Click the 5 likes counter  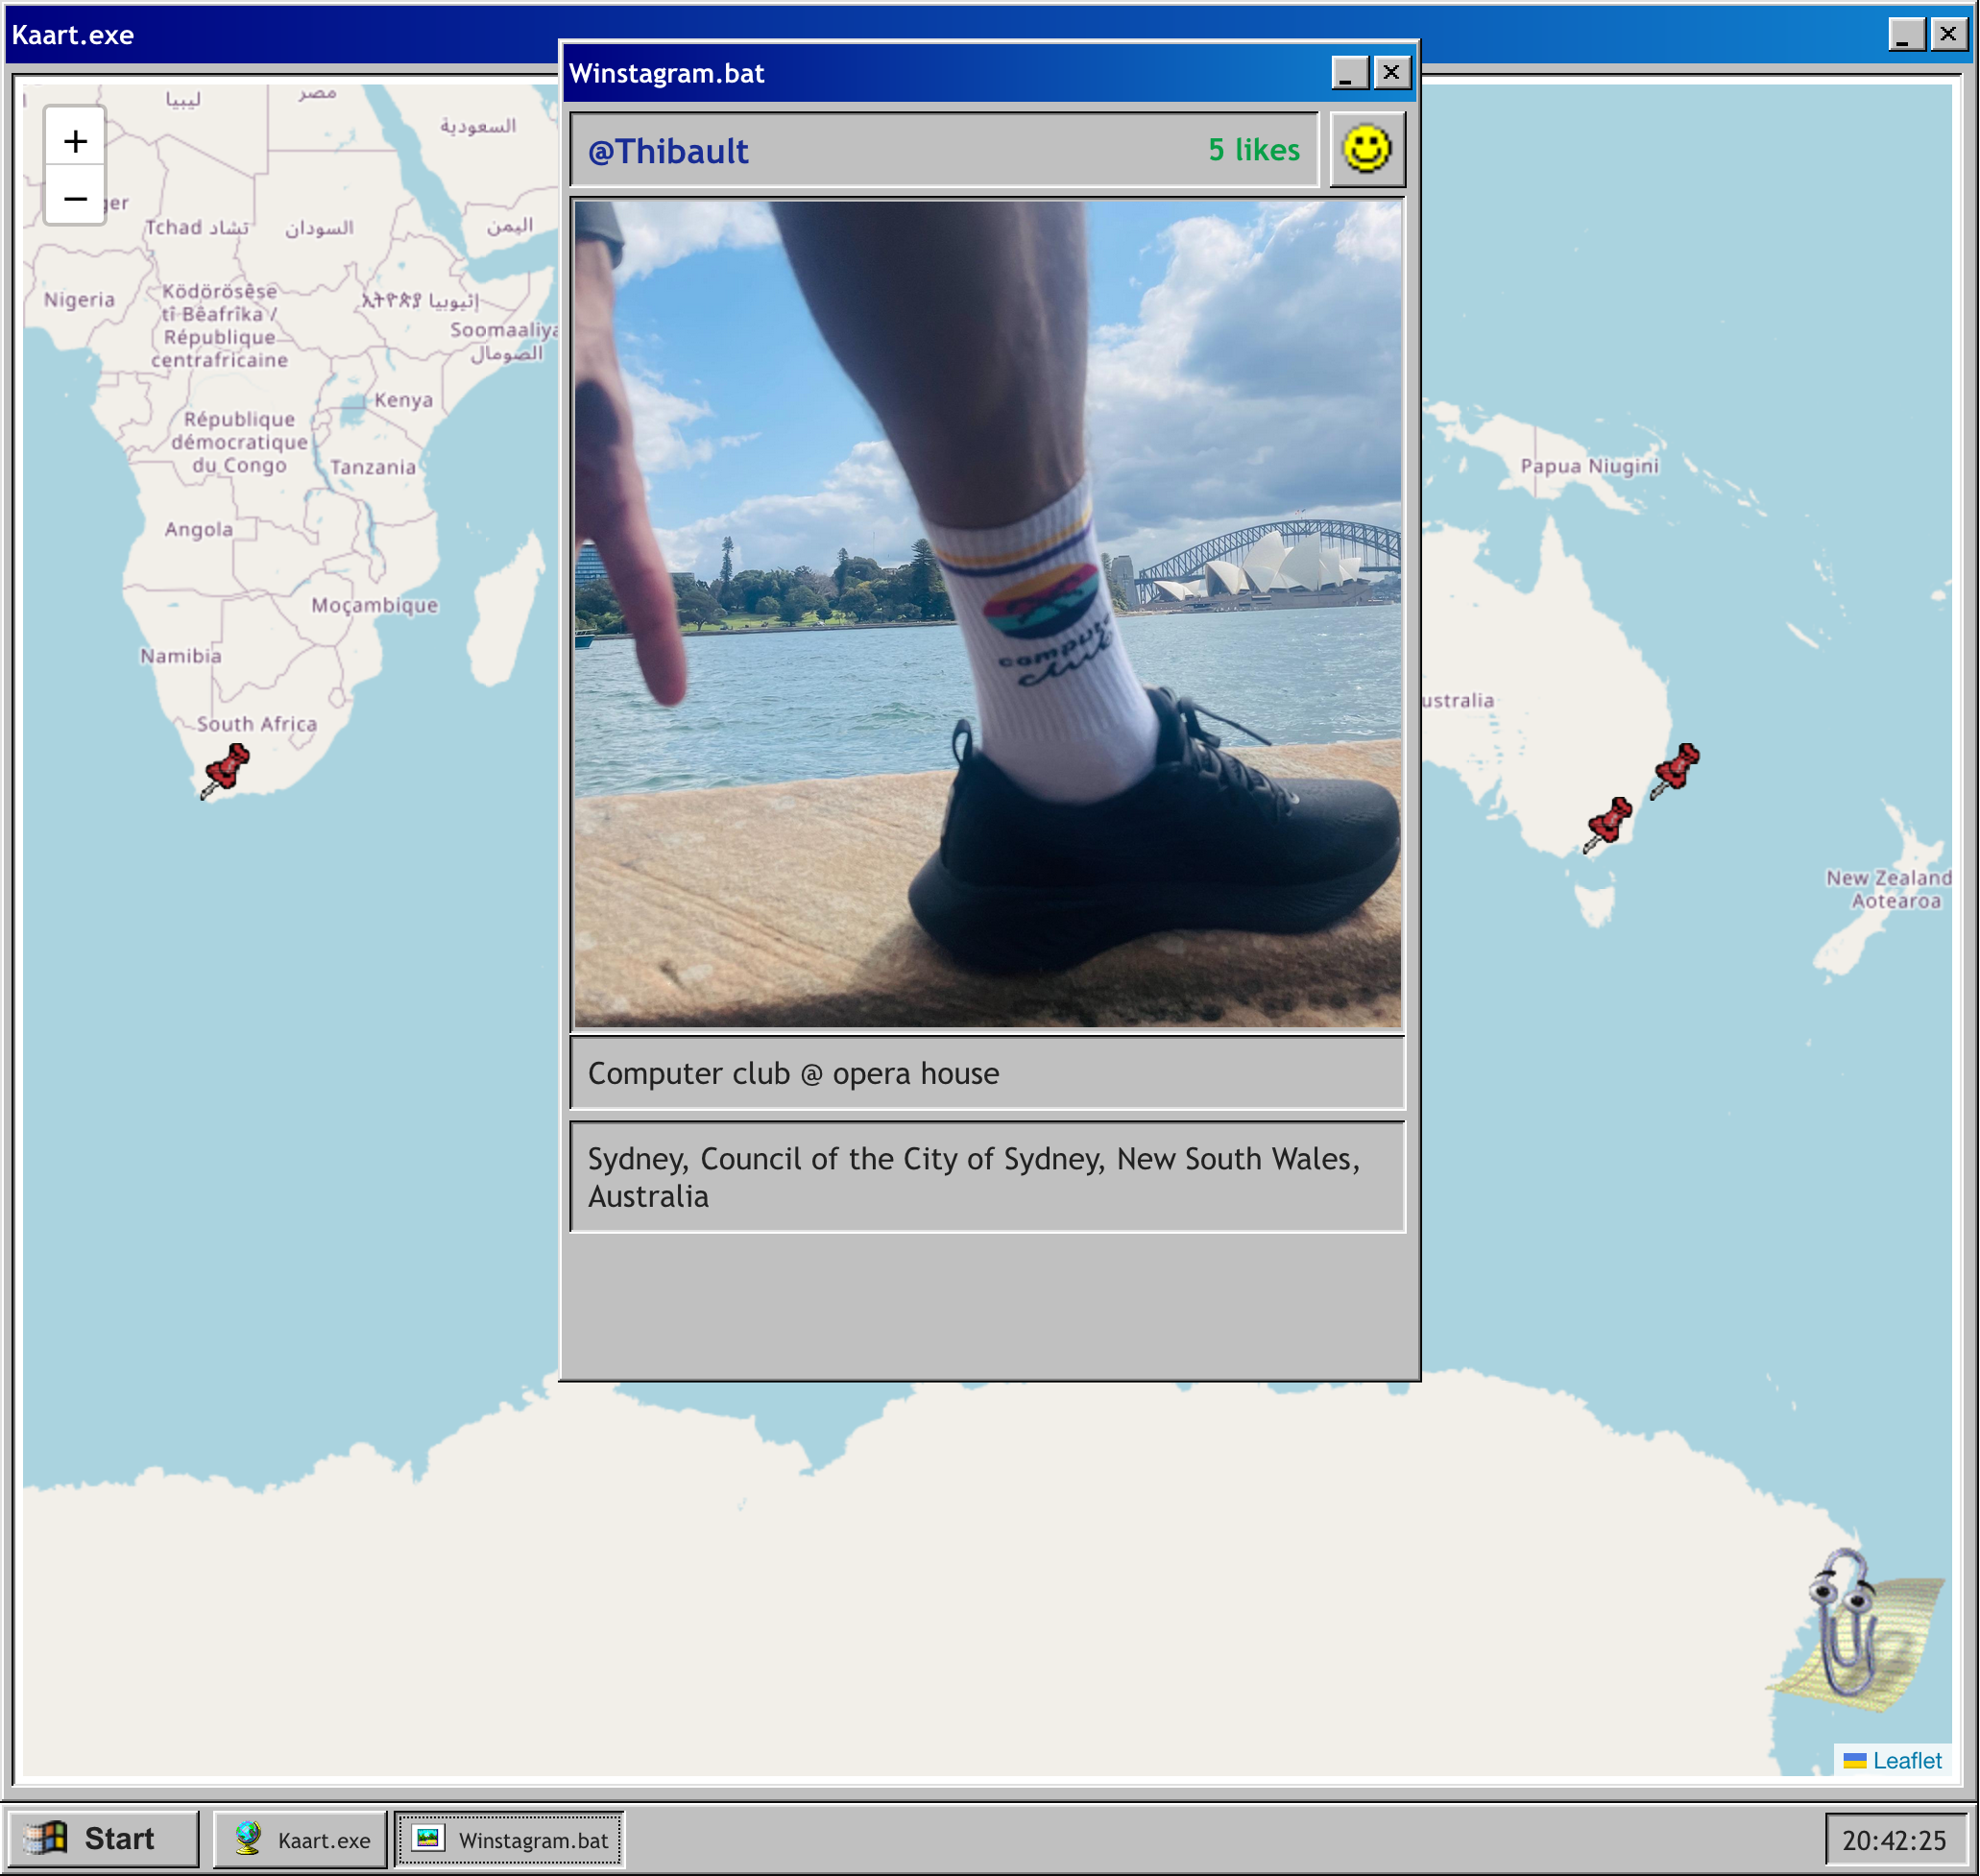point(1253,150)
